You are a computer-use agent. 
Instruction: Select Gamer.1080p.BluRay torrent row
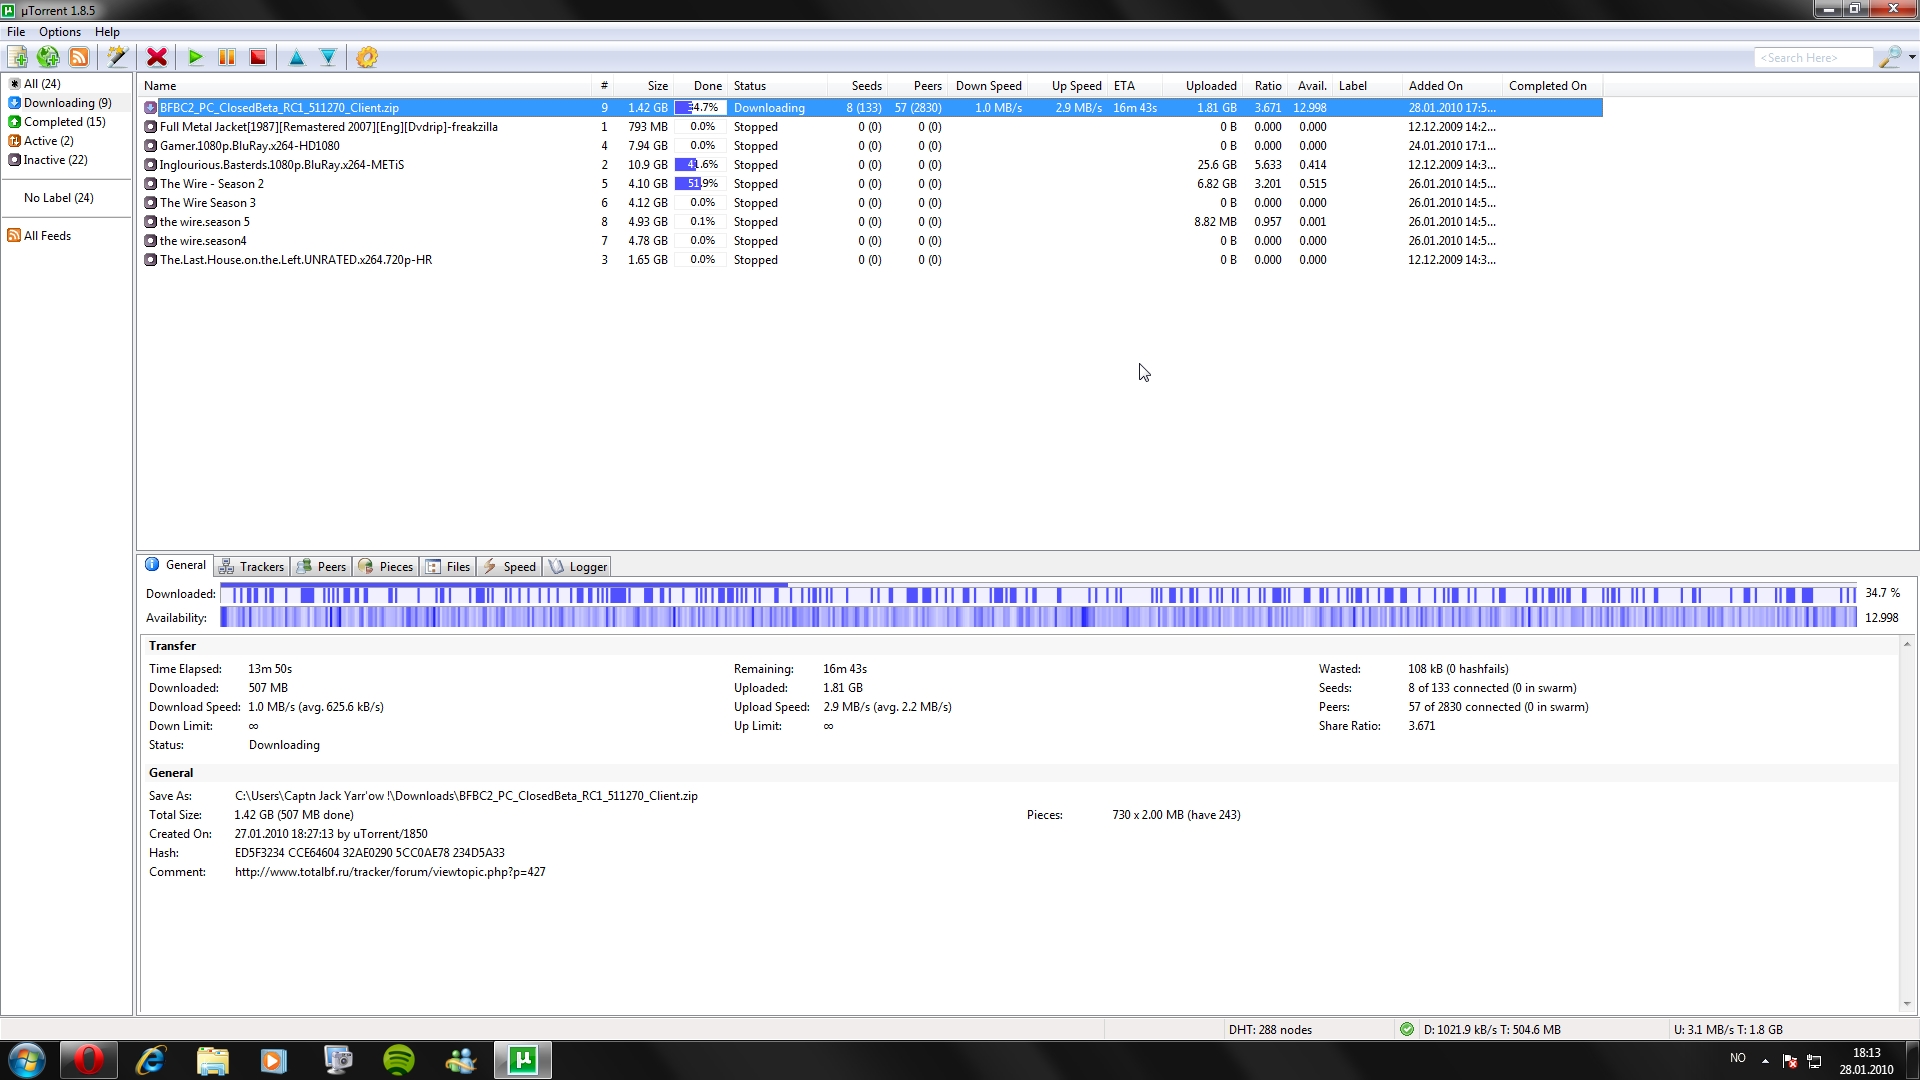[x=870, y=146]
